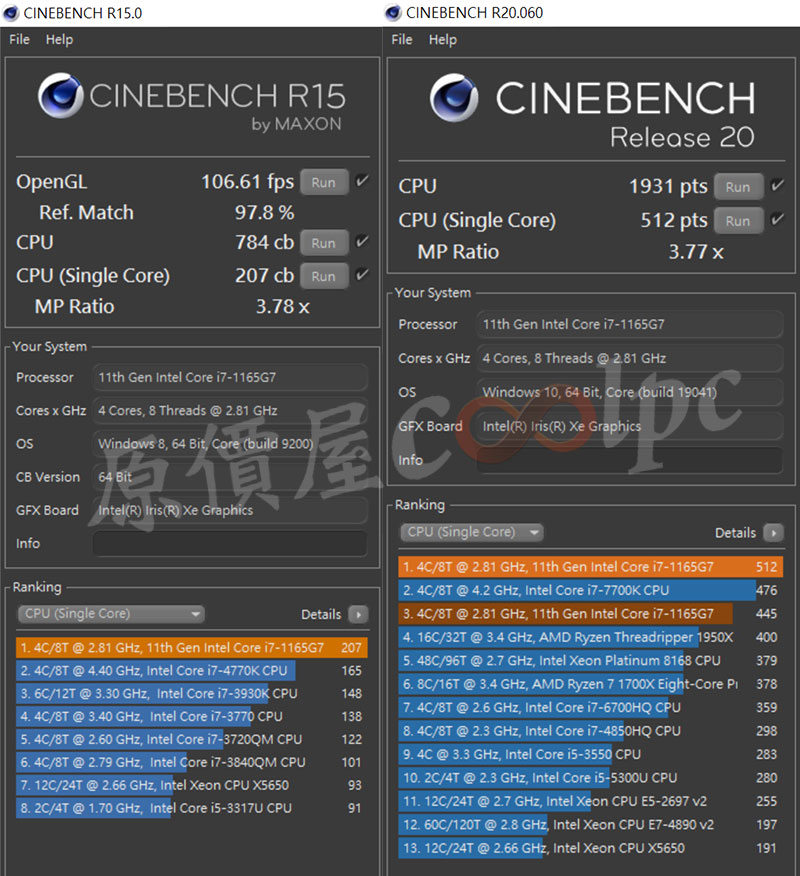Click the Ref. Match value 97.8 %
The width and height of the screenshot is (800, 876).
[264, 213]
